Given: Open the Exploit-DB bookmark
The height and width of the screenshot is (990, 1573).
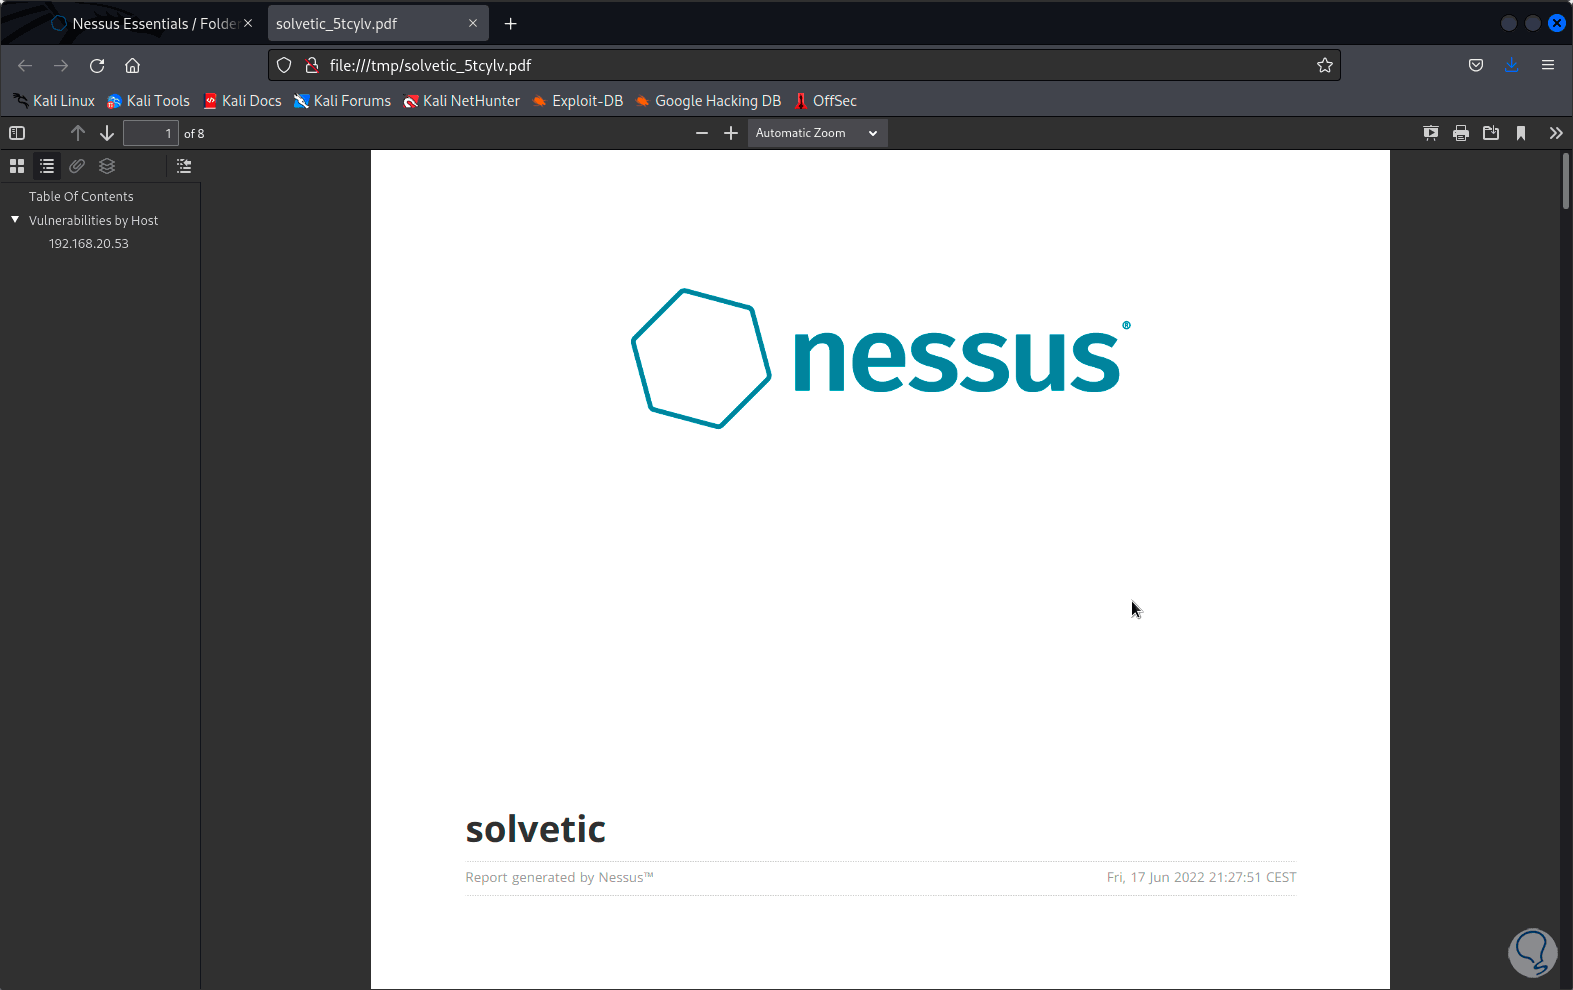Looking at the screenshot, I should click(577, 101).
